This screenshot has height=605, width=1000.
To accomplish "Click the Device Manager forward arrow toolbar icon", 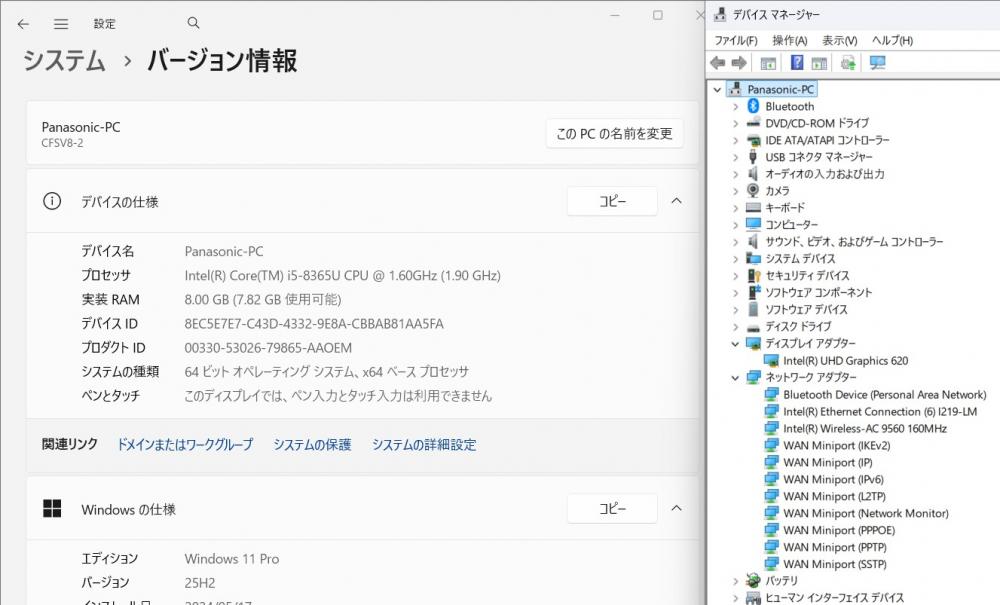I will click(739, 62).
